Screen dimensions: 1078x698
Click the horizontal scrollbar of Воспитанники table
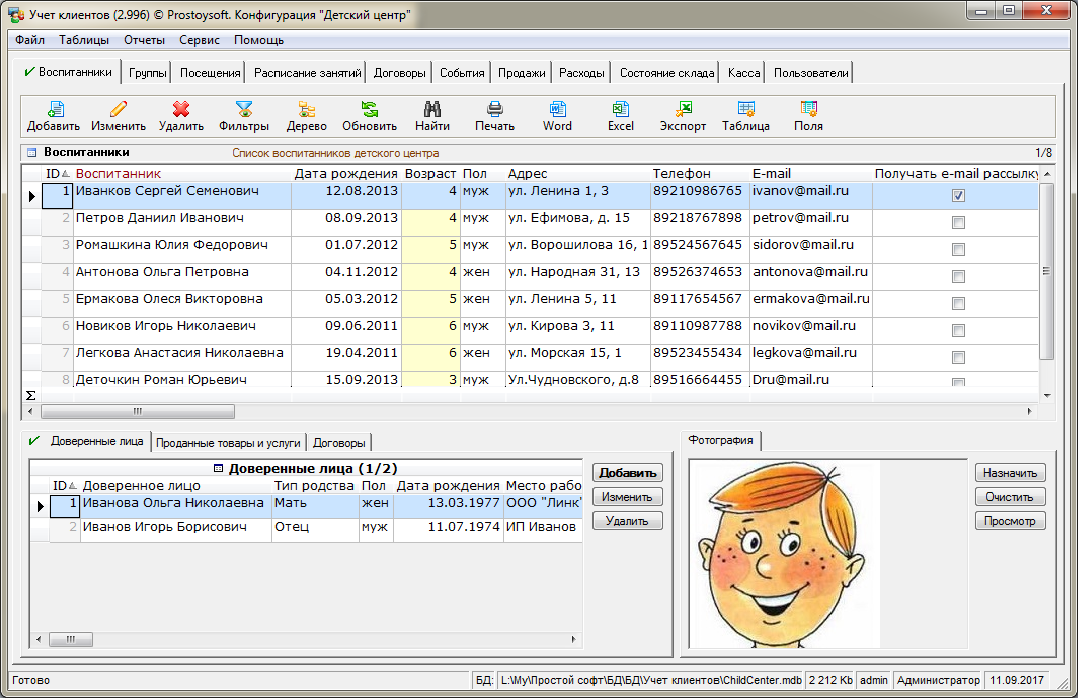pyautogui.click(x=138, y=411)
